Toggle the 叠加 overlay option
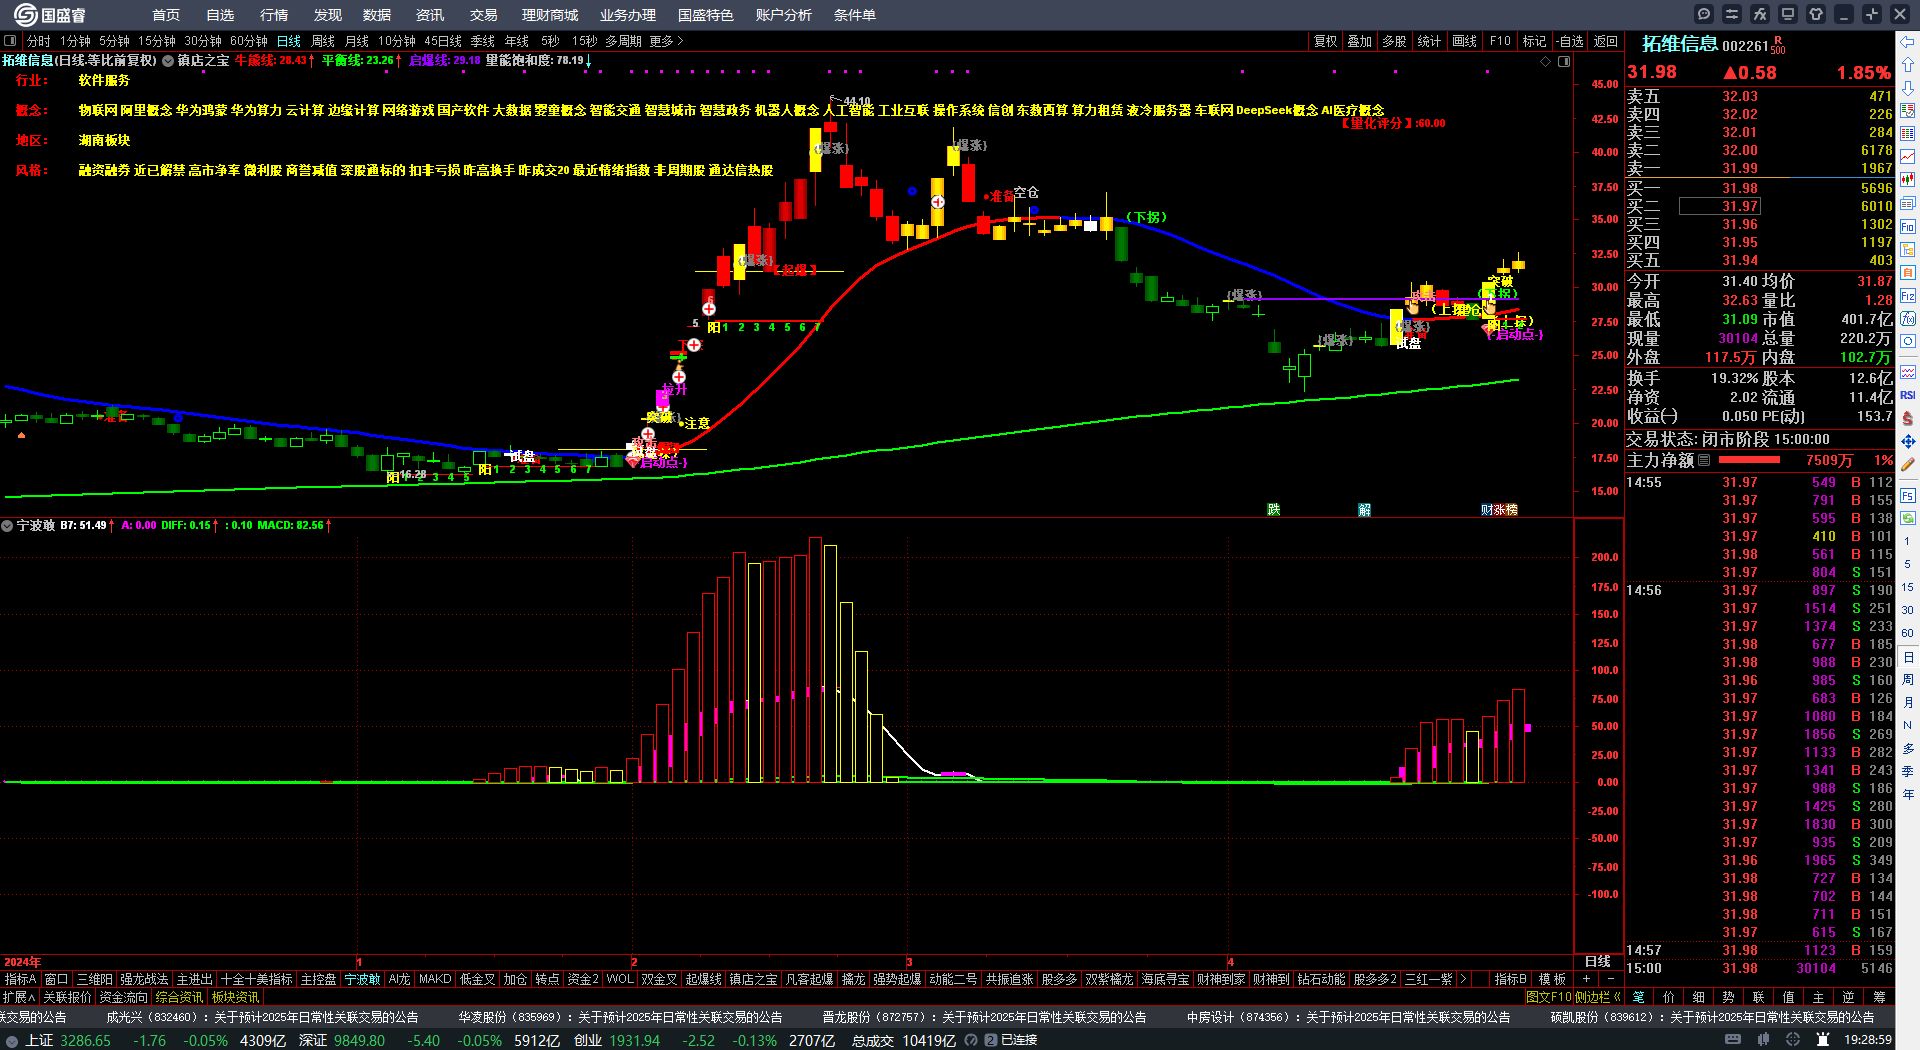This screenshot has height=1050, width=1920. pyautogui.click(x=1359, y=41)
